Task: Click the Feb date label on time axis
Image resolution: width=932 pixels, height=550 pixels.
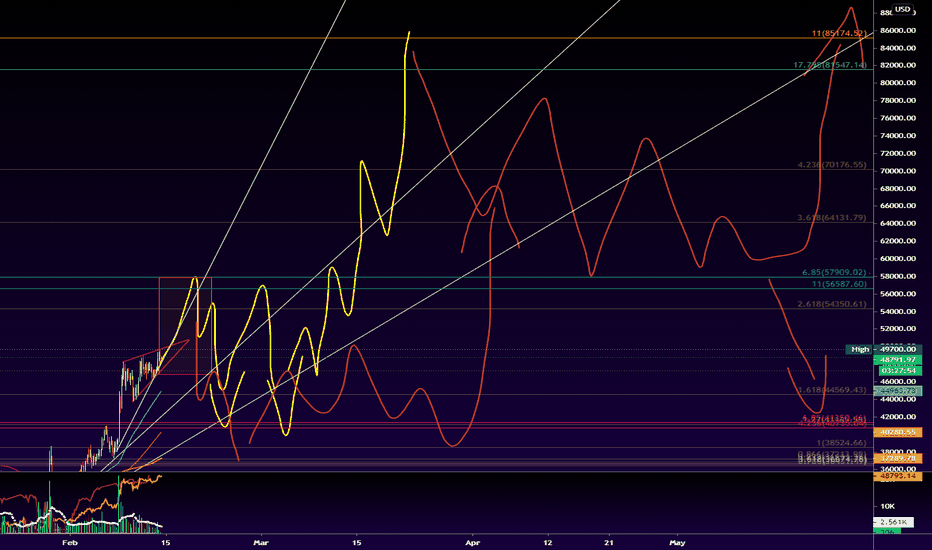Action: 70,542
